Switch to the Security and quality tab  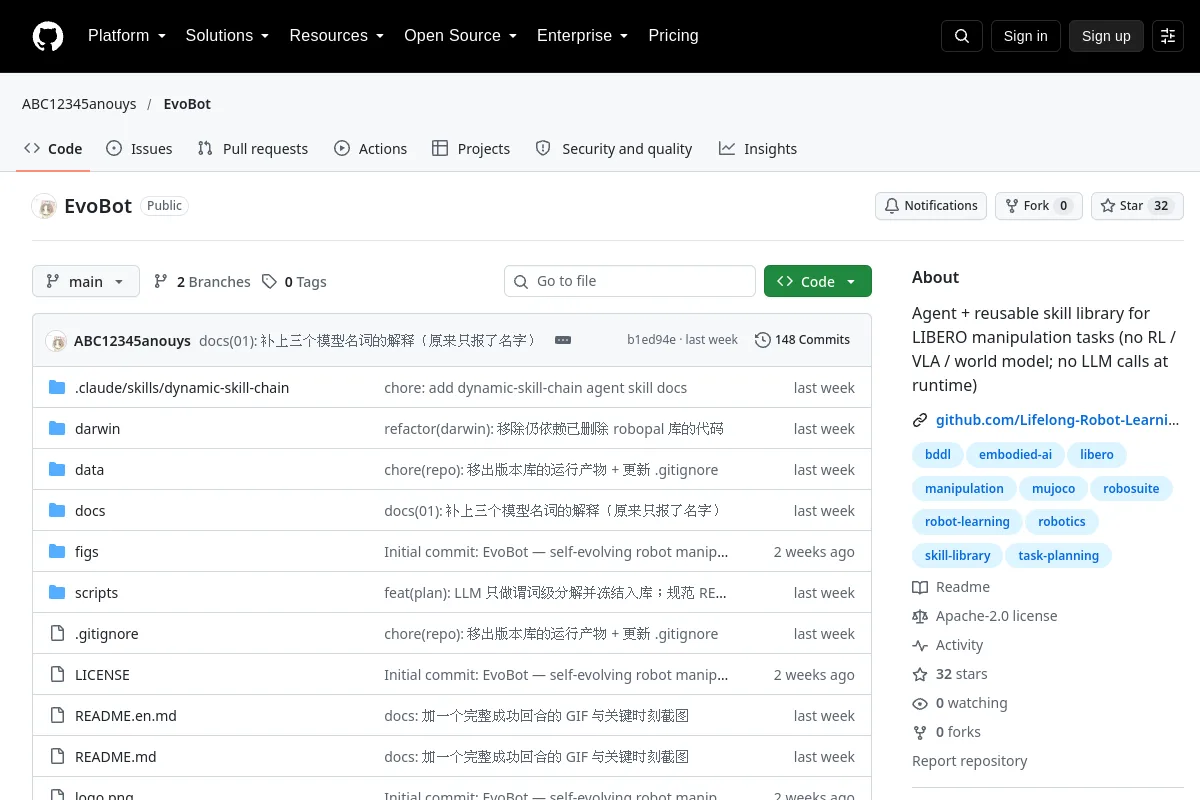point(614,149)
